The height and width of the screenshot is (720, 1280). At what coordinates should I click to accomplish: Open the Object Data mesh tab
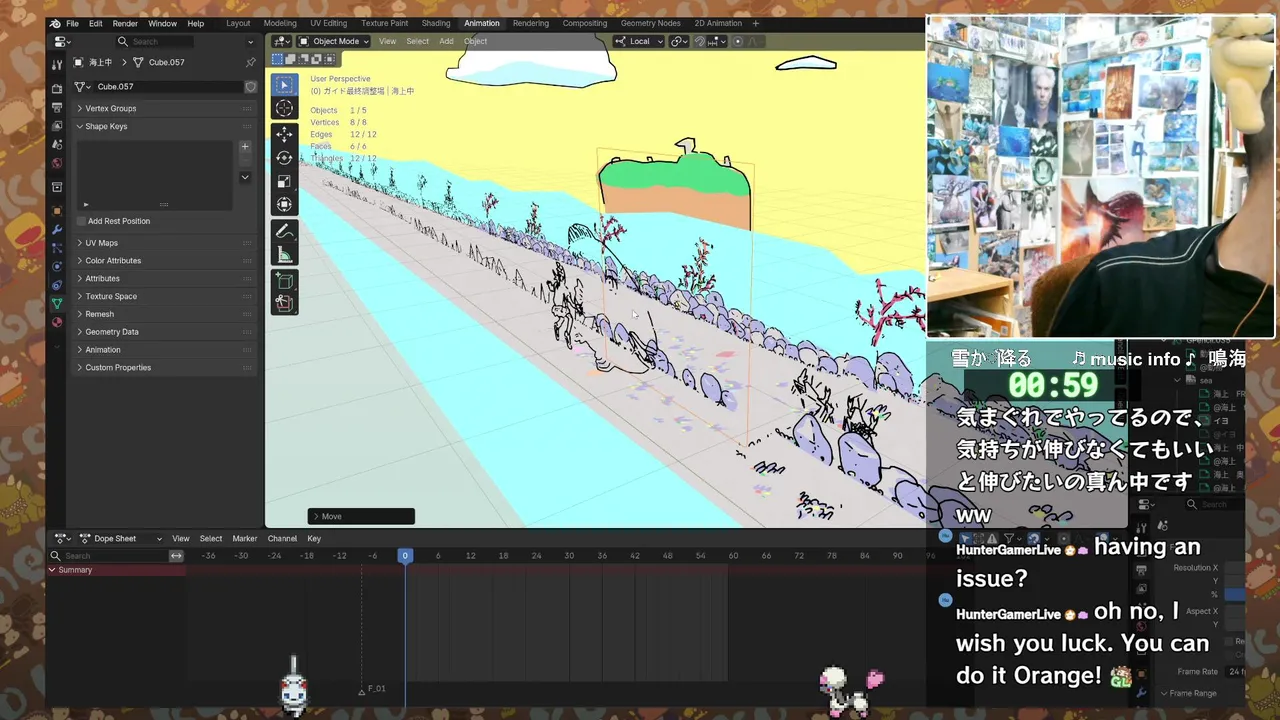pos(57,303)
